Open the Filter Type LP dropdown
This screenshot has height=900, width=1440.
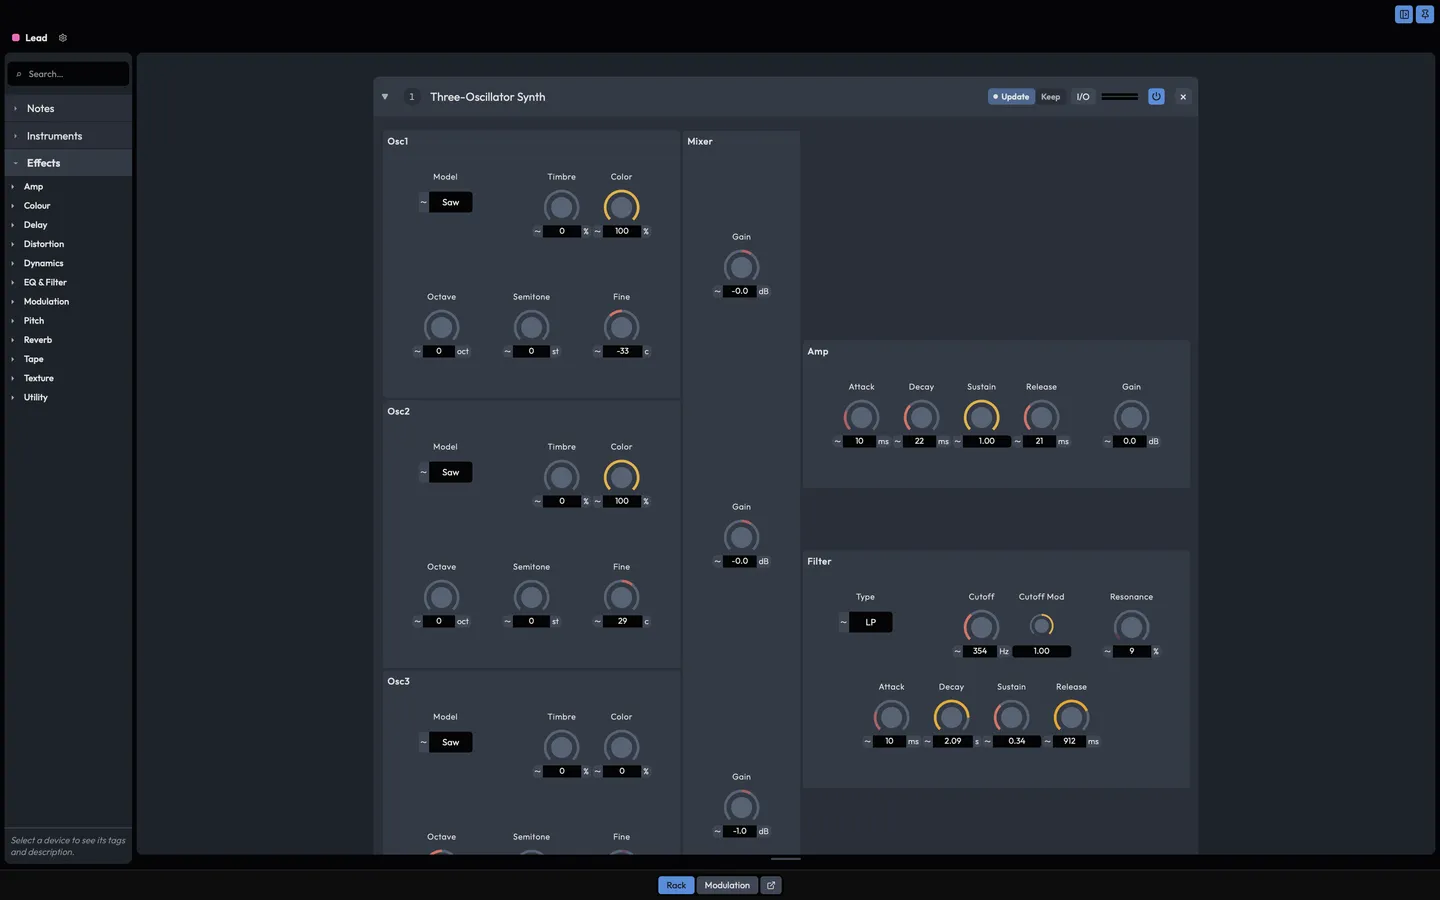point(871,622)
